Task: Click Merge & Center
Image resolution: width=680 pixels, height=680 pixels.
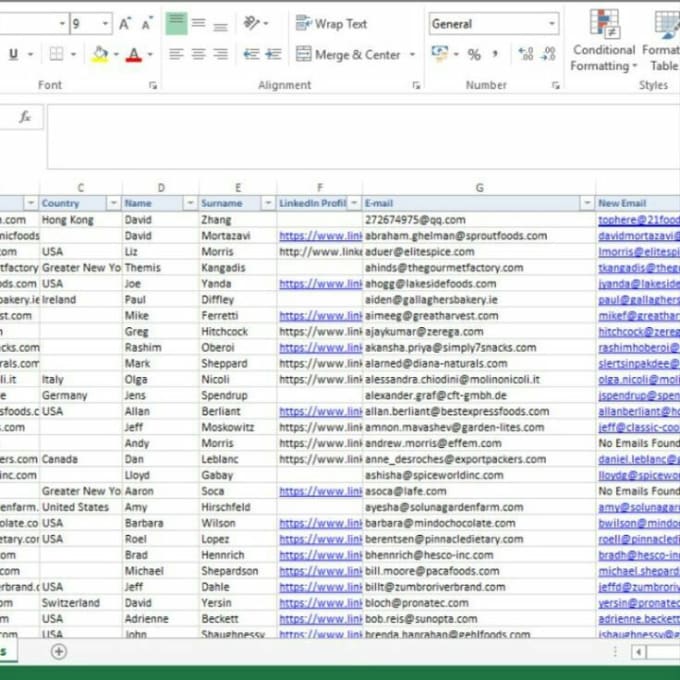Action: tap(348, 55)
